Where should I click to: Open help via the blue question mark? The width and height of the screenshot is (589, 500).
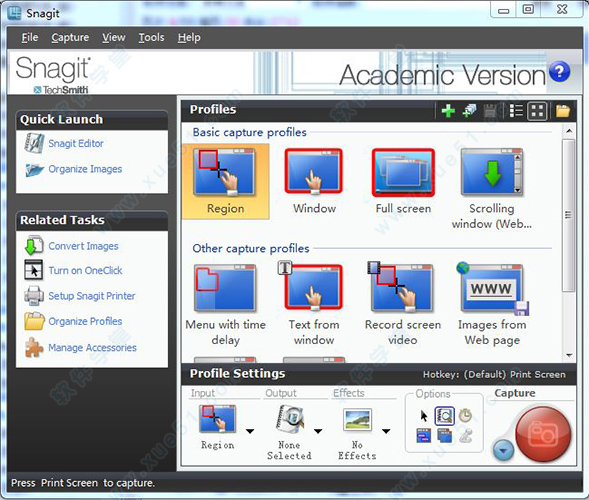(x=559, y=71)
